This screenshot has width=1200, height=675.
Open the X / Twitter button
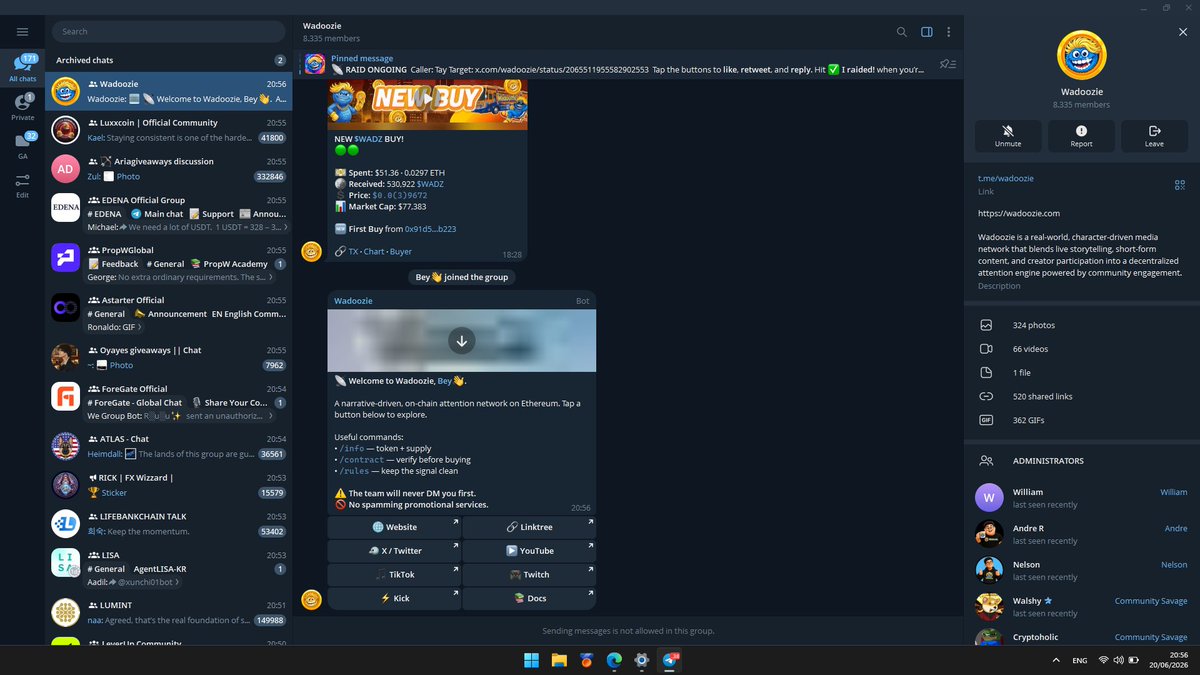tap(394, 551)
